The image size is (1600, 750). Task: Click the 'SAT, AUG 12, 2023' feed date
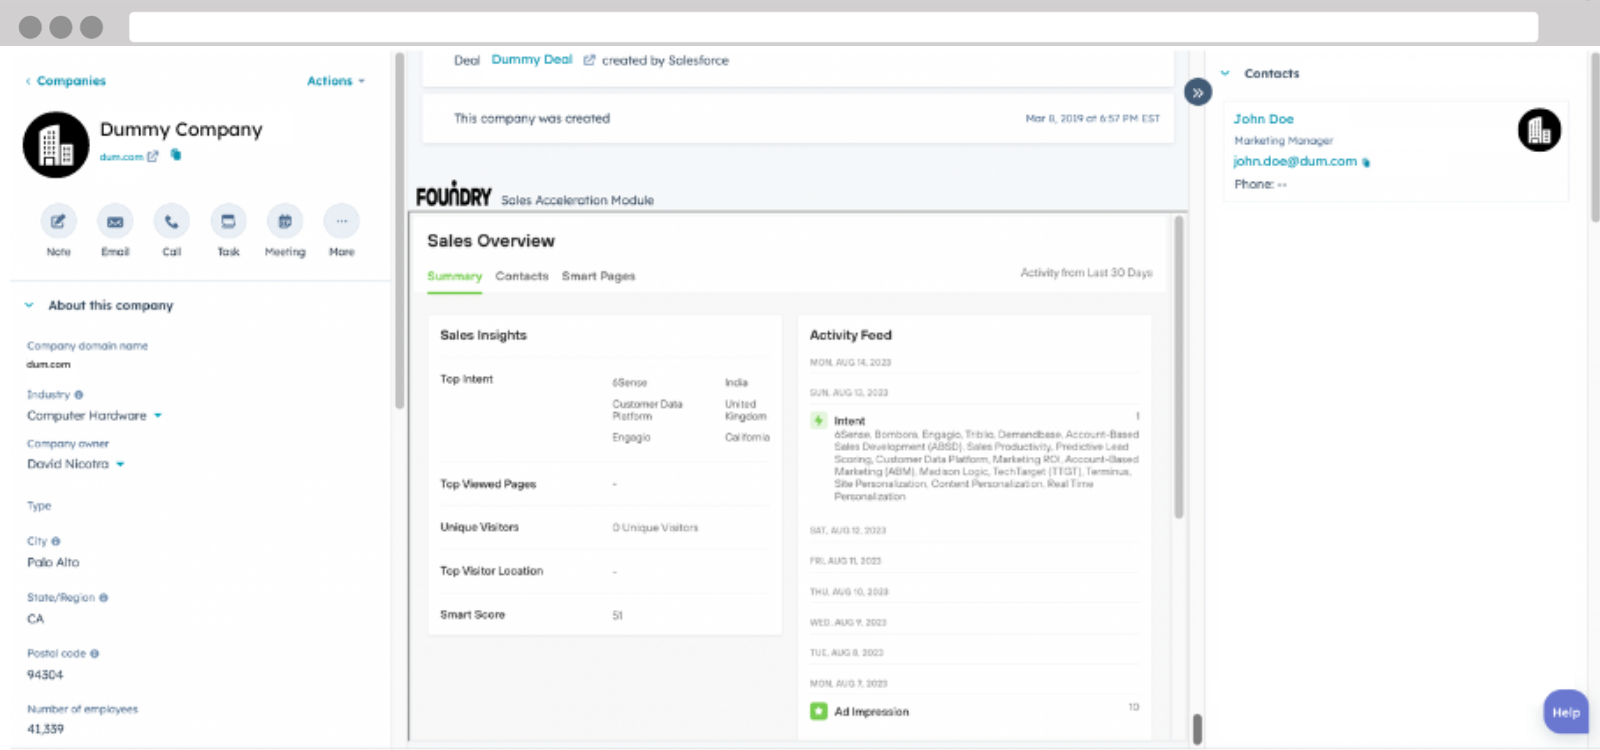[848, 530]
